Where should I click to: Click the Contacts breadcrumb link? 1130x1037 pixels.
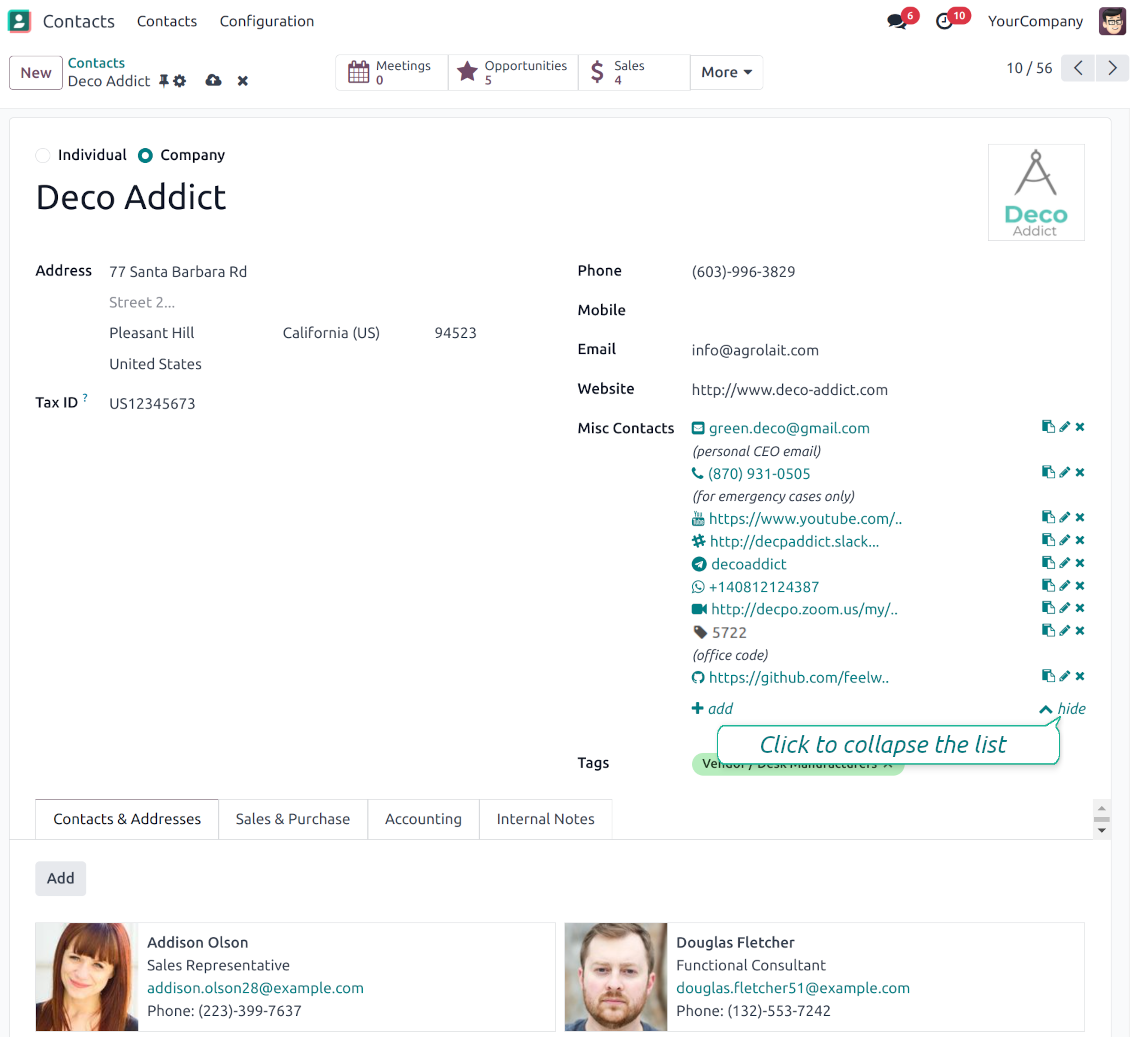96,63
